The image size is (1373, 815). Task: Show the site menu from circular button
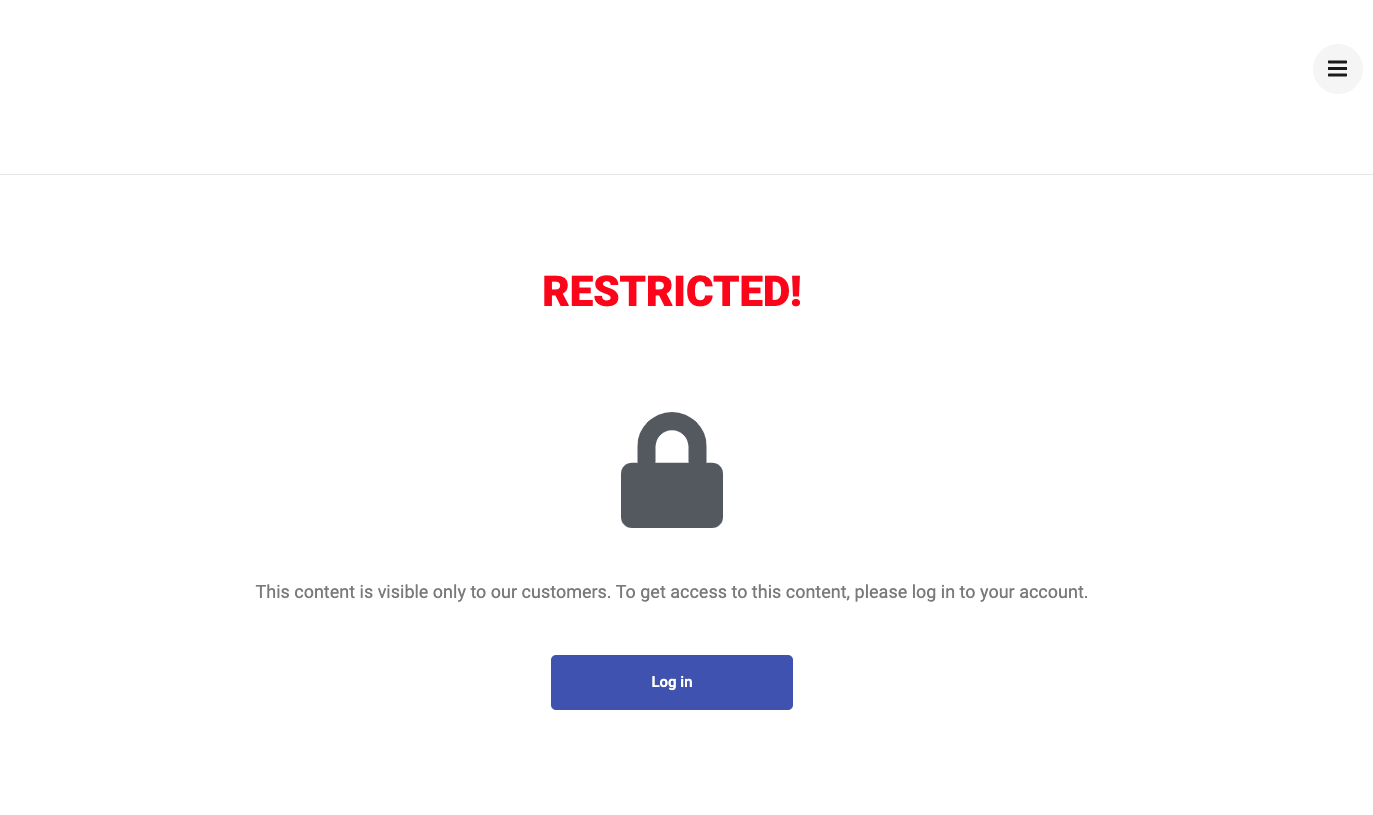click(1337, 69)
